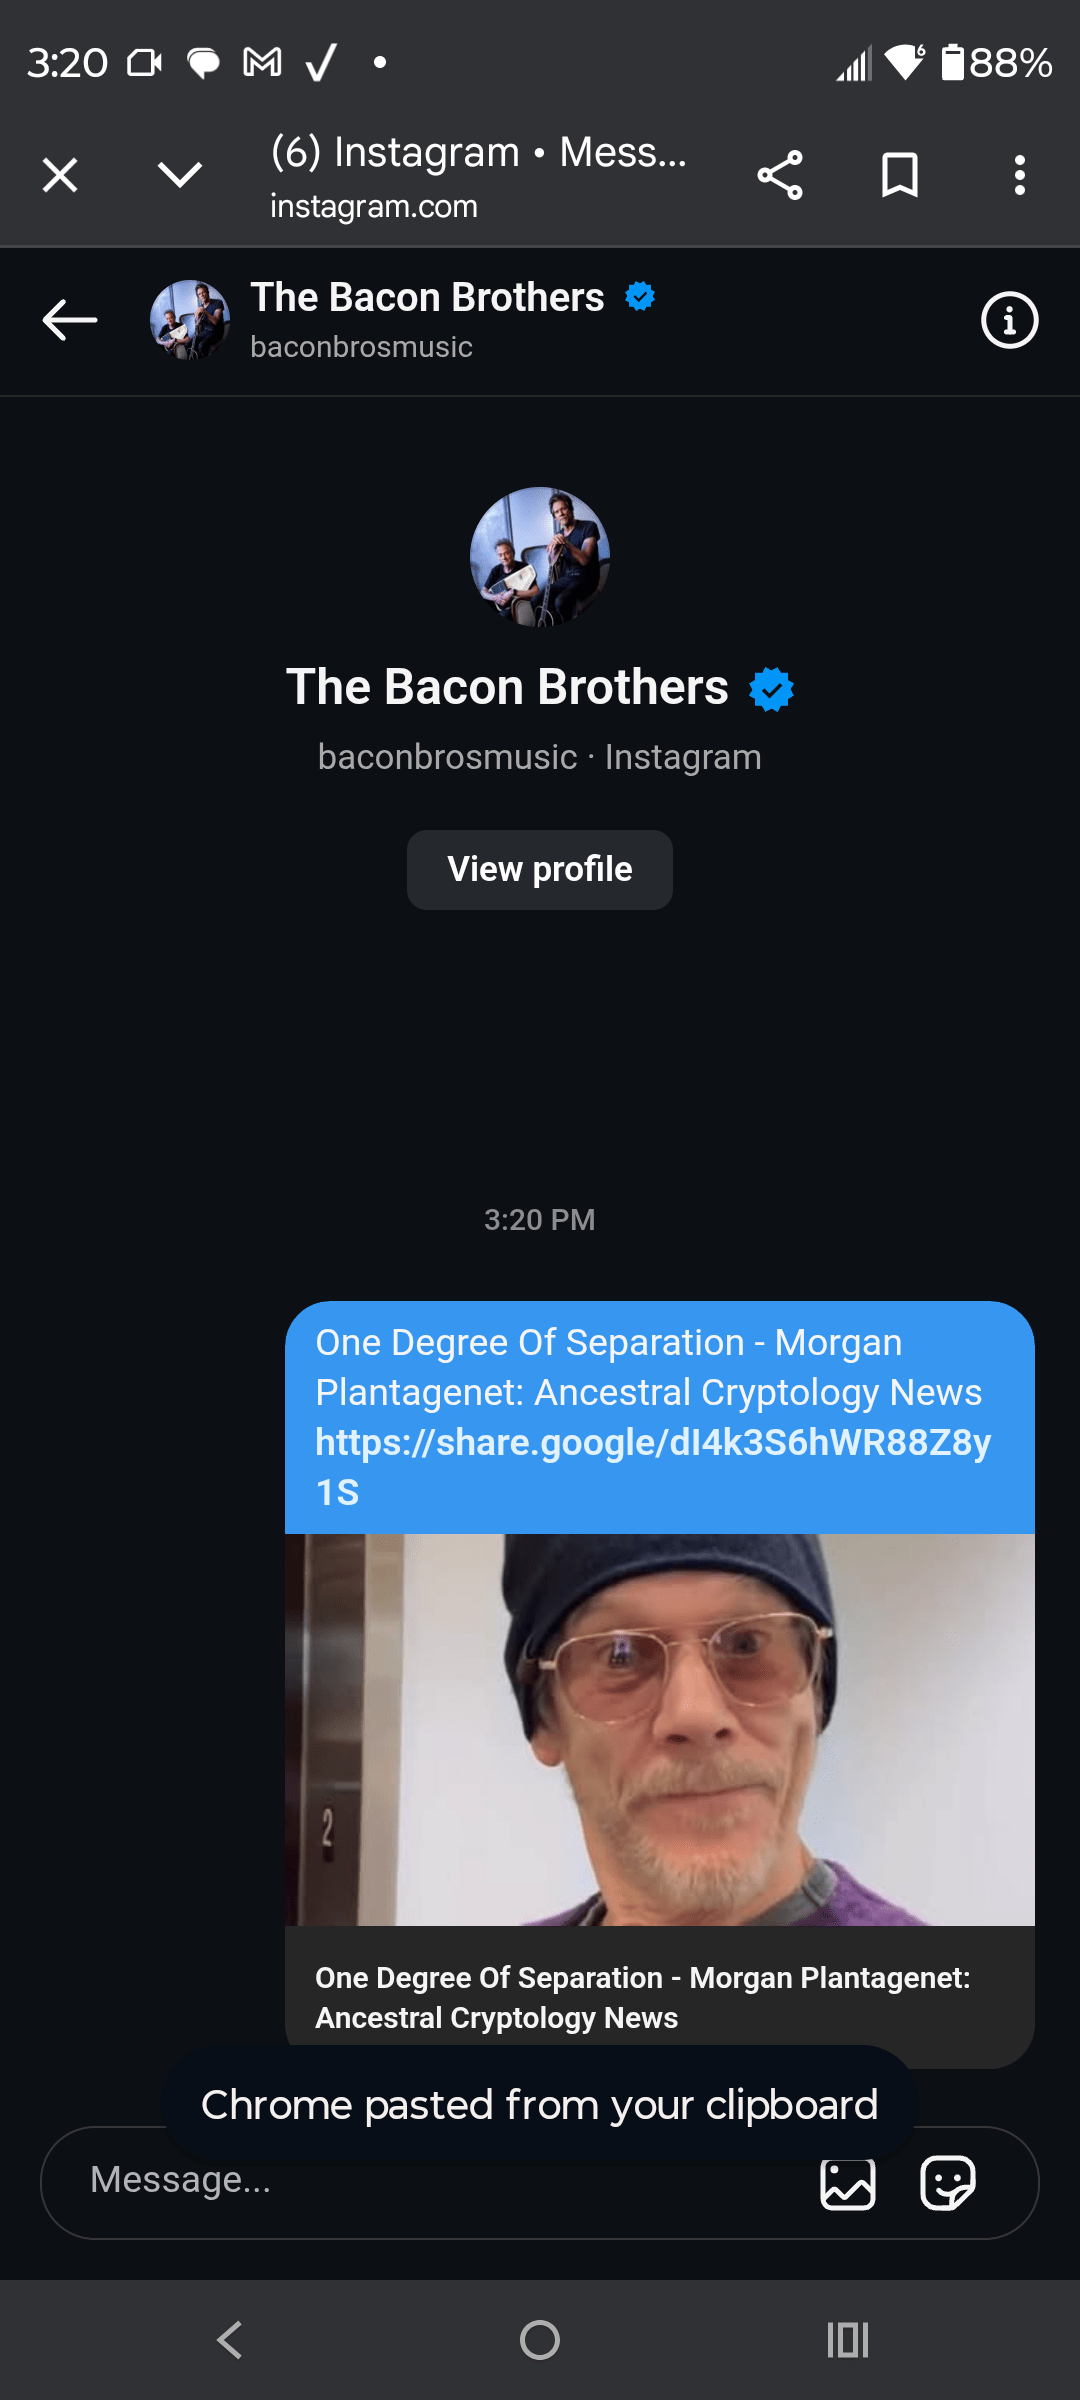
Task: Tap the share icon in toolbar
Action: coord(780,176)
